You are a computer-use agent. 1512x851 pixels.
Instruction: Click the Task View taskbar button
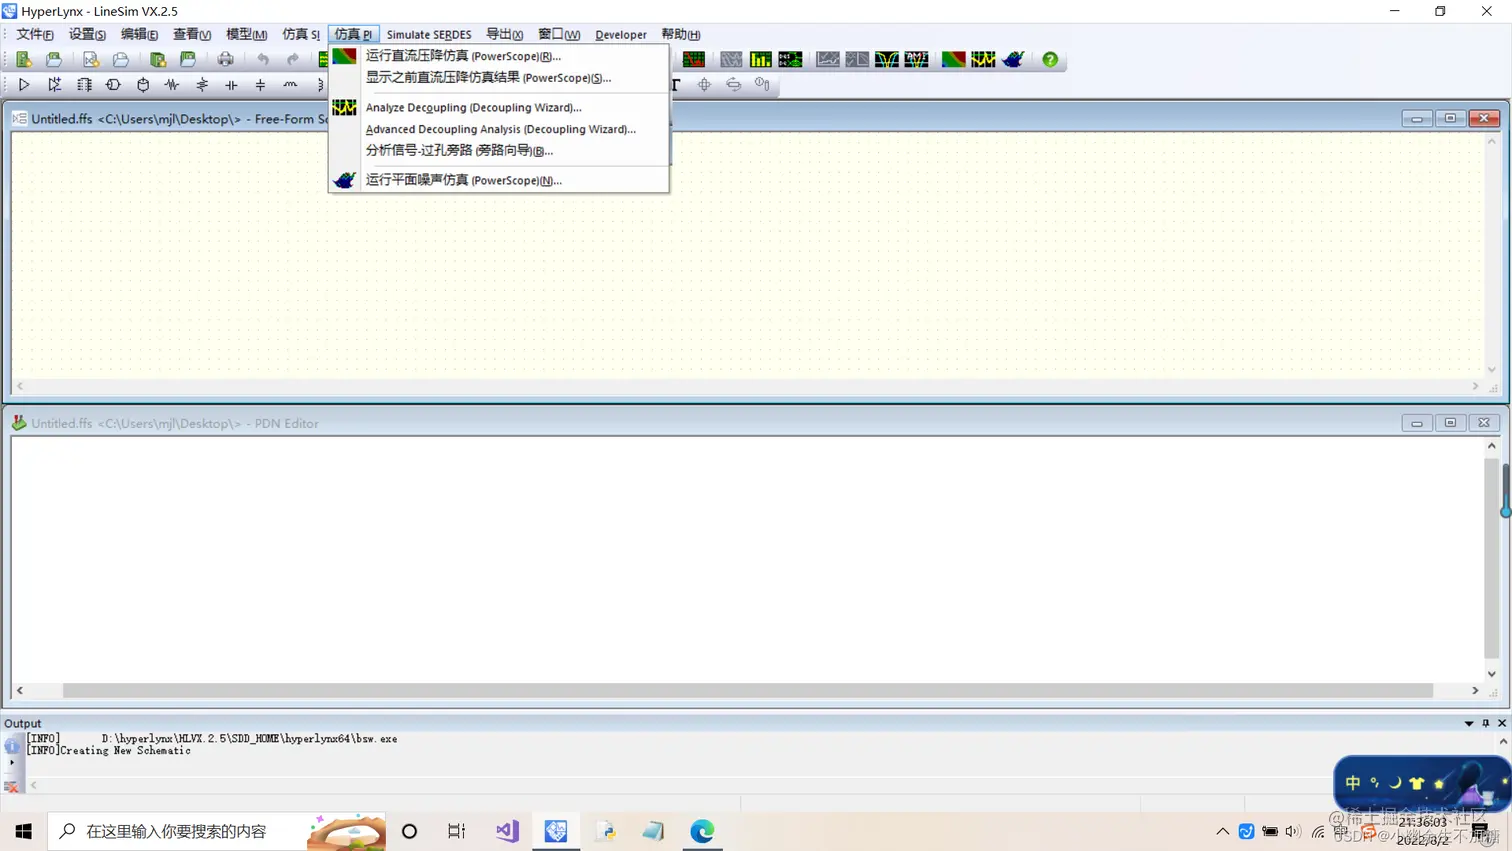457,831
